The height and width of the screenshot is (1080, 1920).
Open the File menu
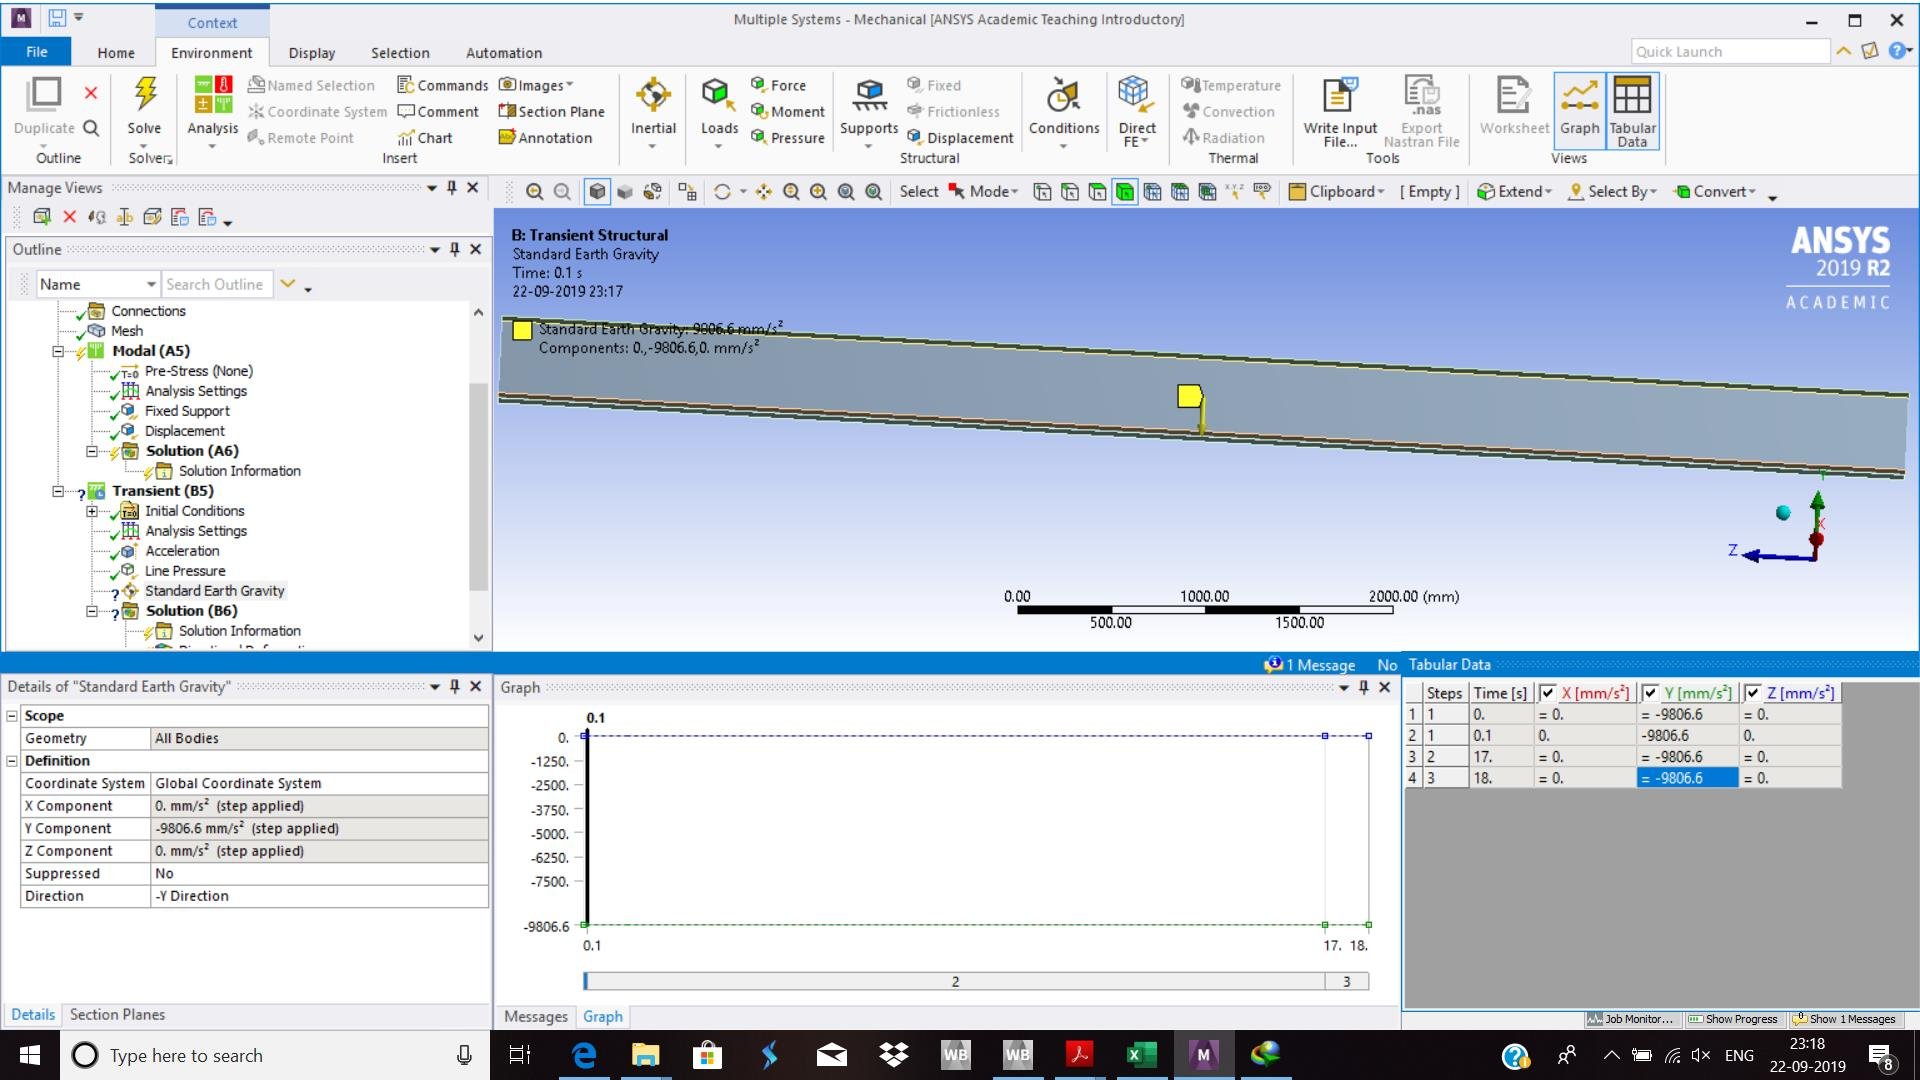click(x=37, y=52)
